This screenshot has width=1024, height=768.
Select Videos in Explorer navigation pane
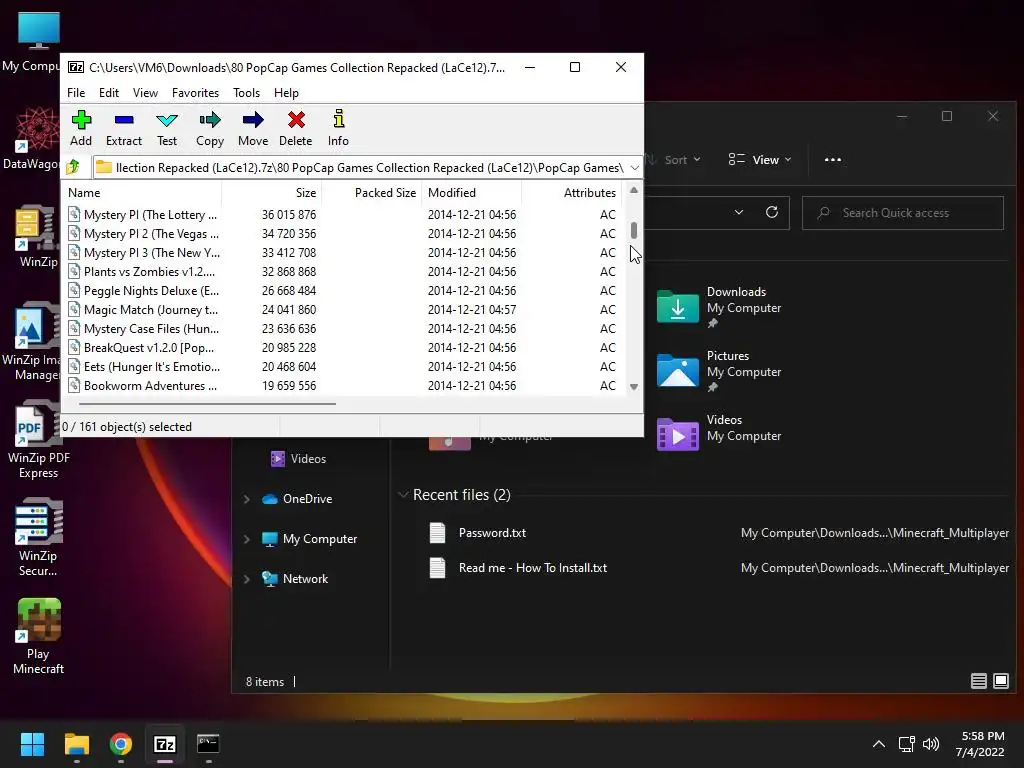click(298, 458)
